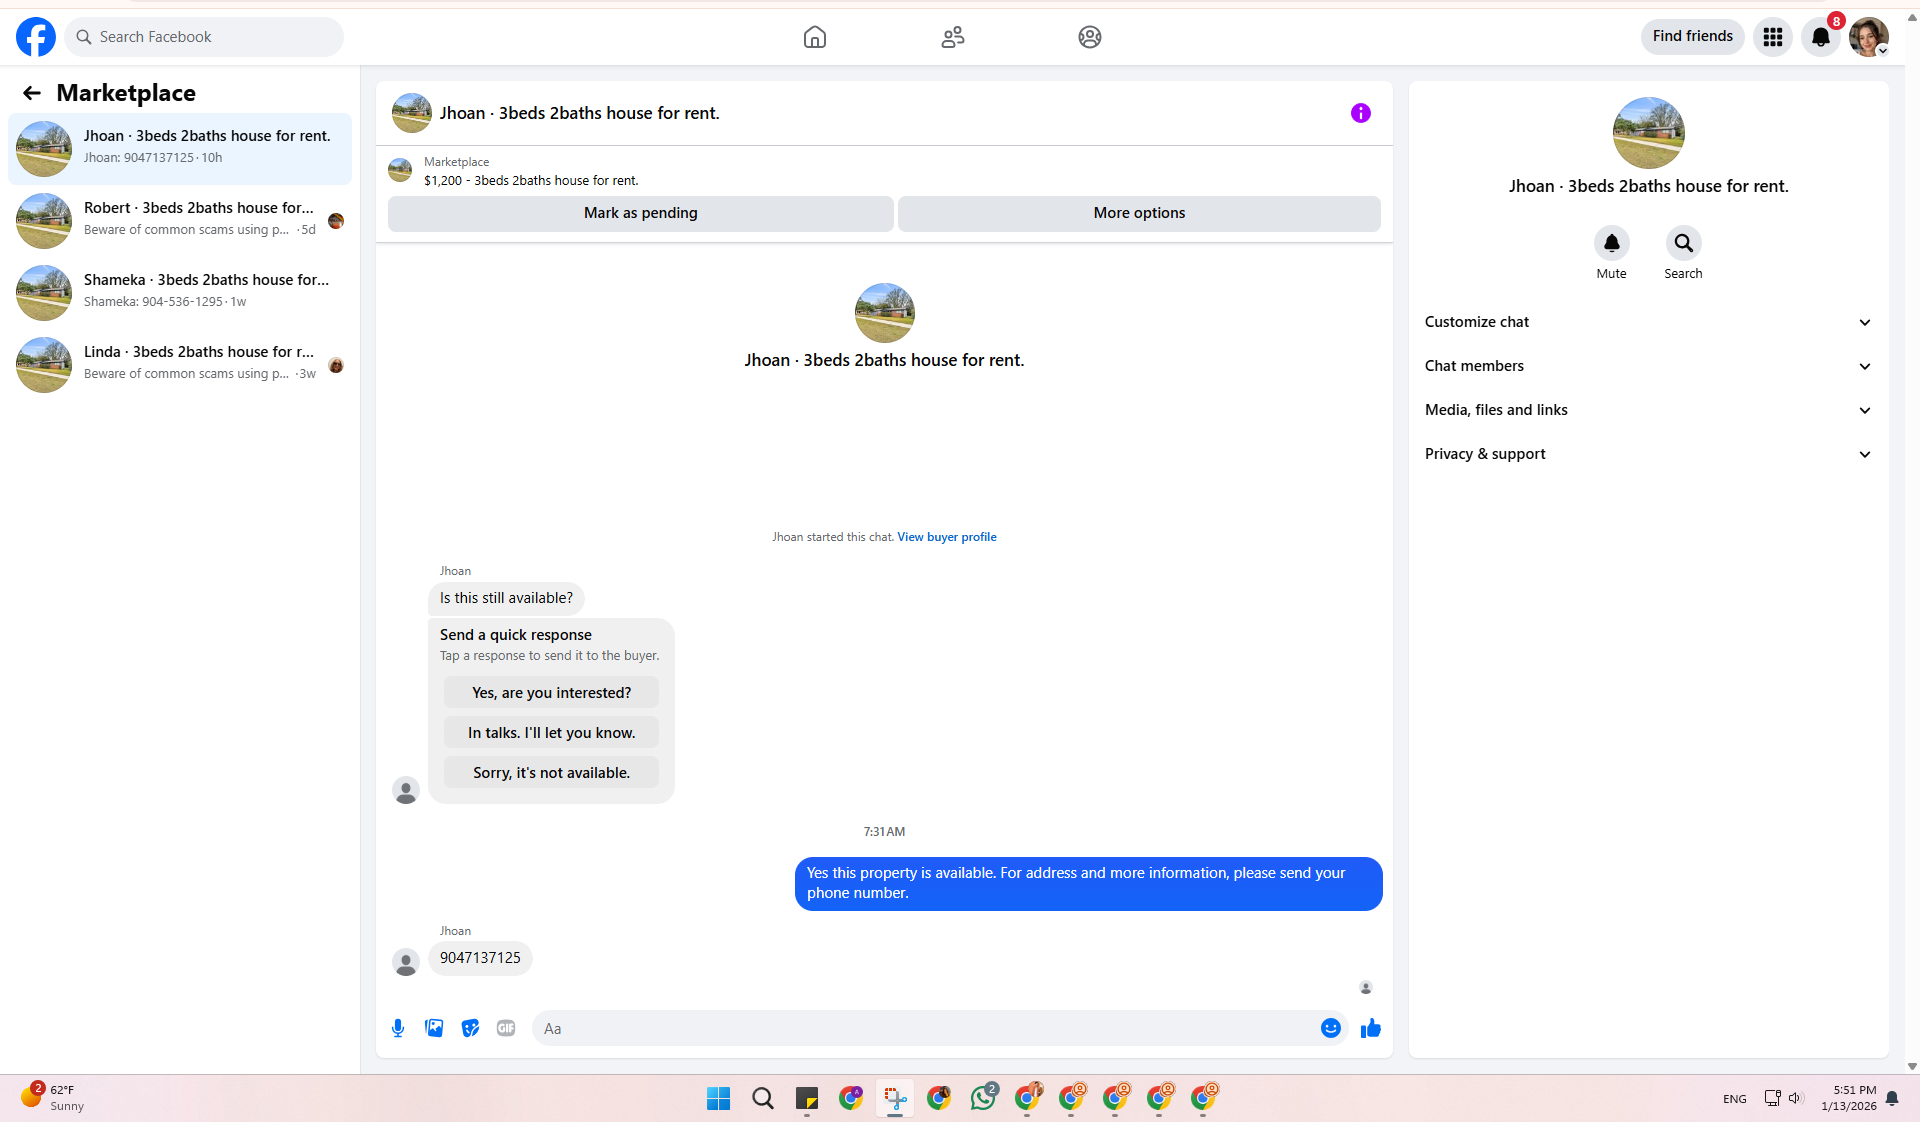This screenshot has height=1122, width=1920.
Task: Expand Privacy & support section
Action: coord(1648,454)
